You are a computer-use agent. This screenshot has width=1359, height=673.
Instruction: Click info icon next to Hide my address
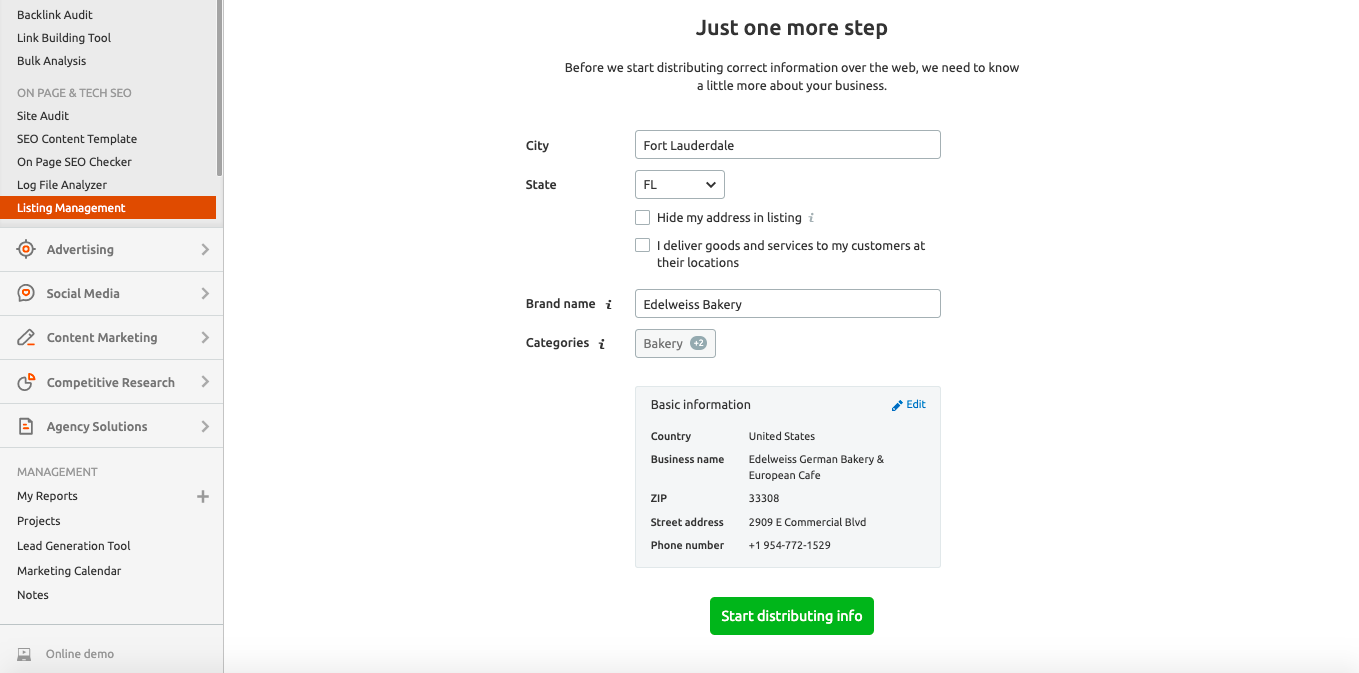(x=811, y=218)
